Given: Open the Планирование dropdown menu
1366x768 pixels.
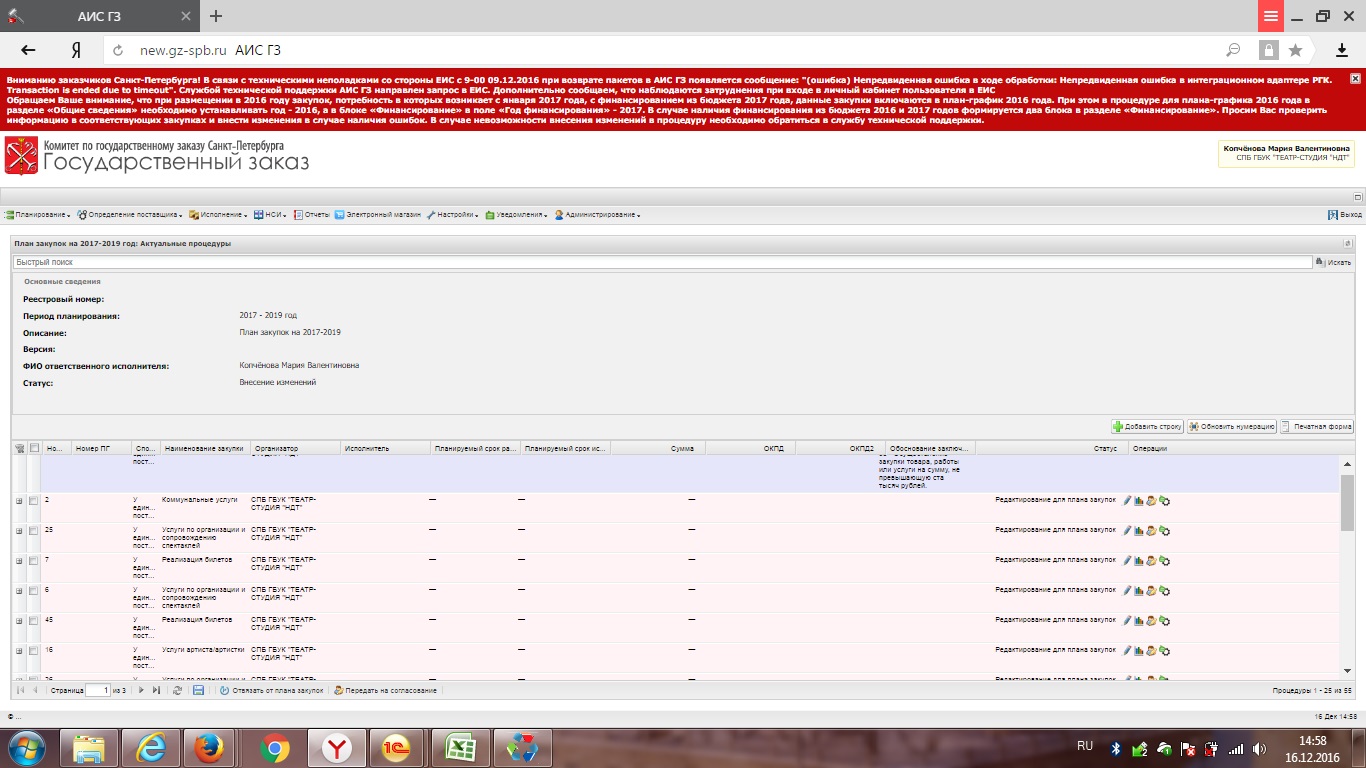Looking at the screenshot, I should (38, 215).
